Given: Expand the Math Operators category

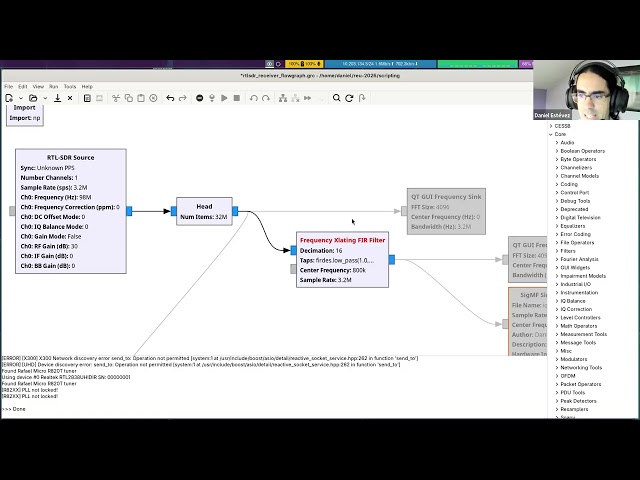Looking at the screenshot, I should (557, 326).
